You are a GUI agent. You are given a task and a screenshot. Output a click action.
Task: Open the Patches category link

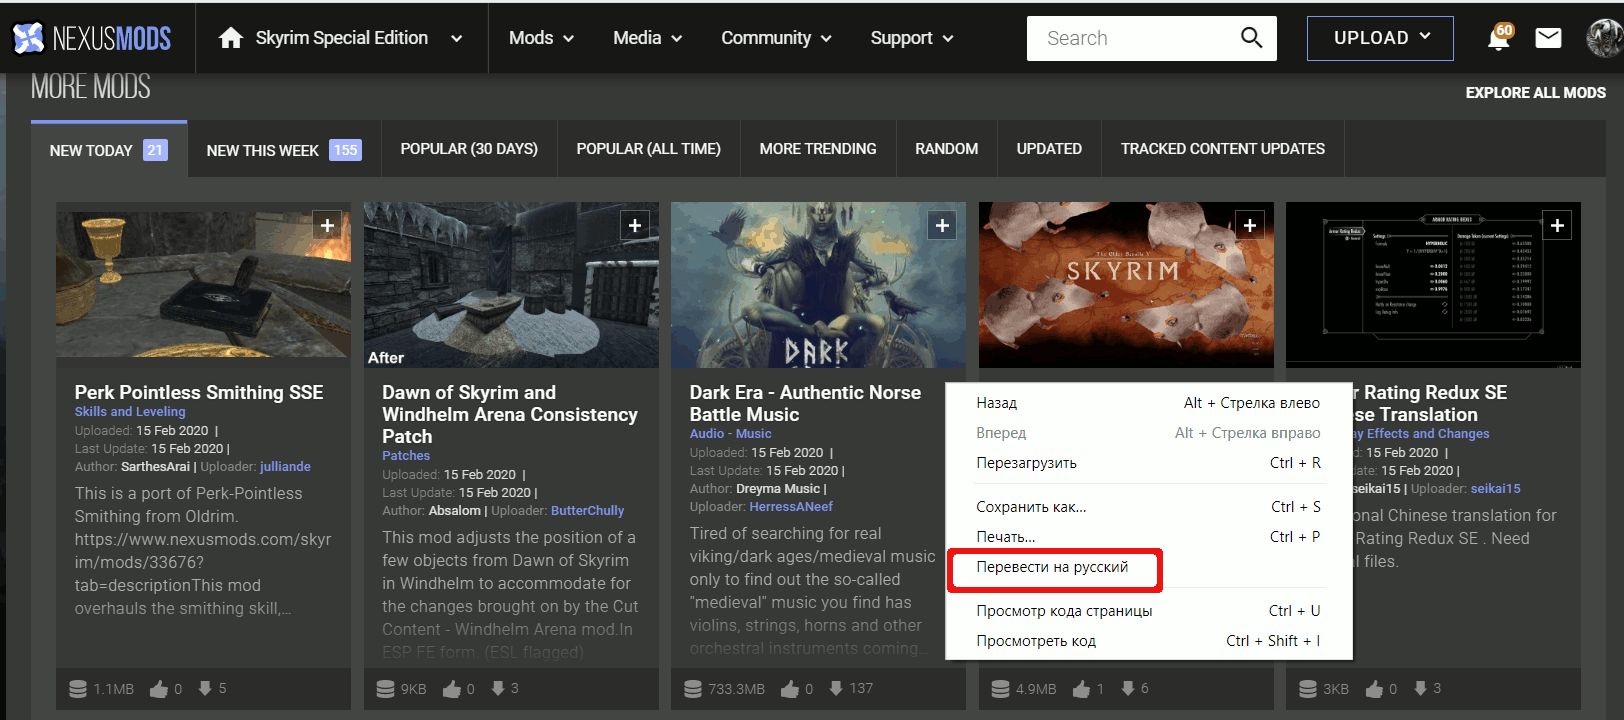406,456
